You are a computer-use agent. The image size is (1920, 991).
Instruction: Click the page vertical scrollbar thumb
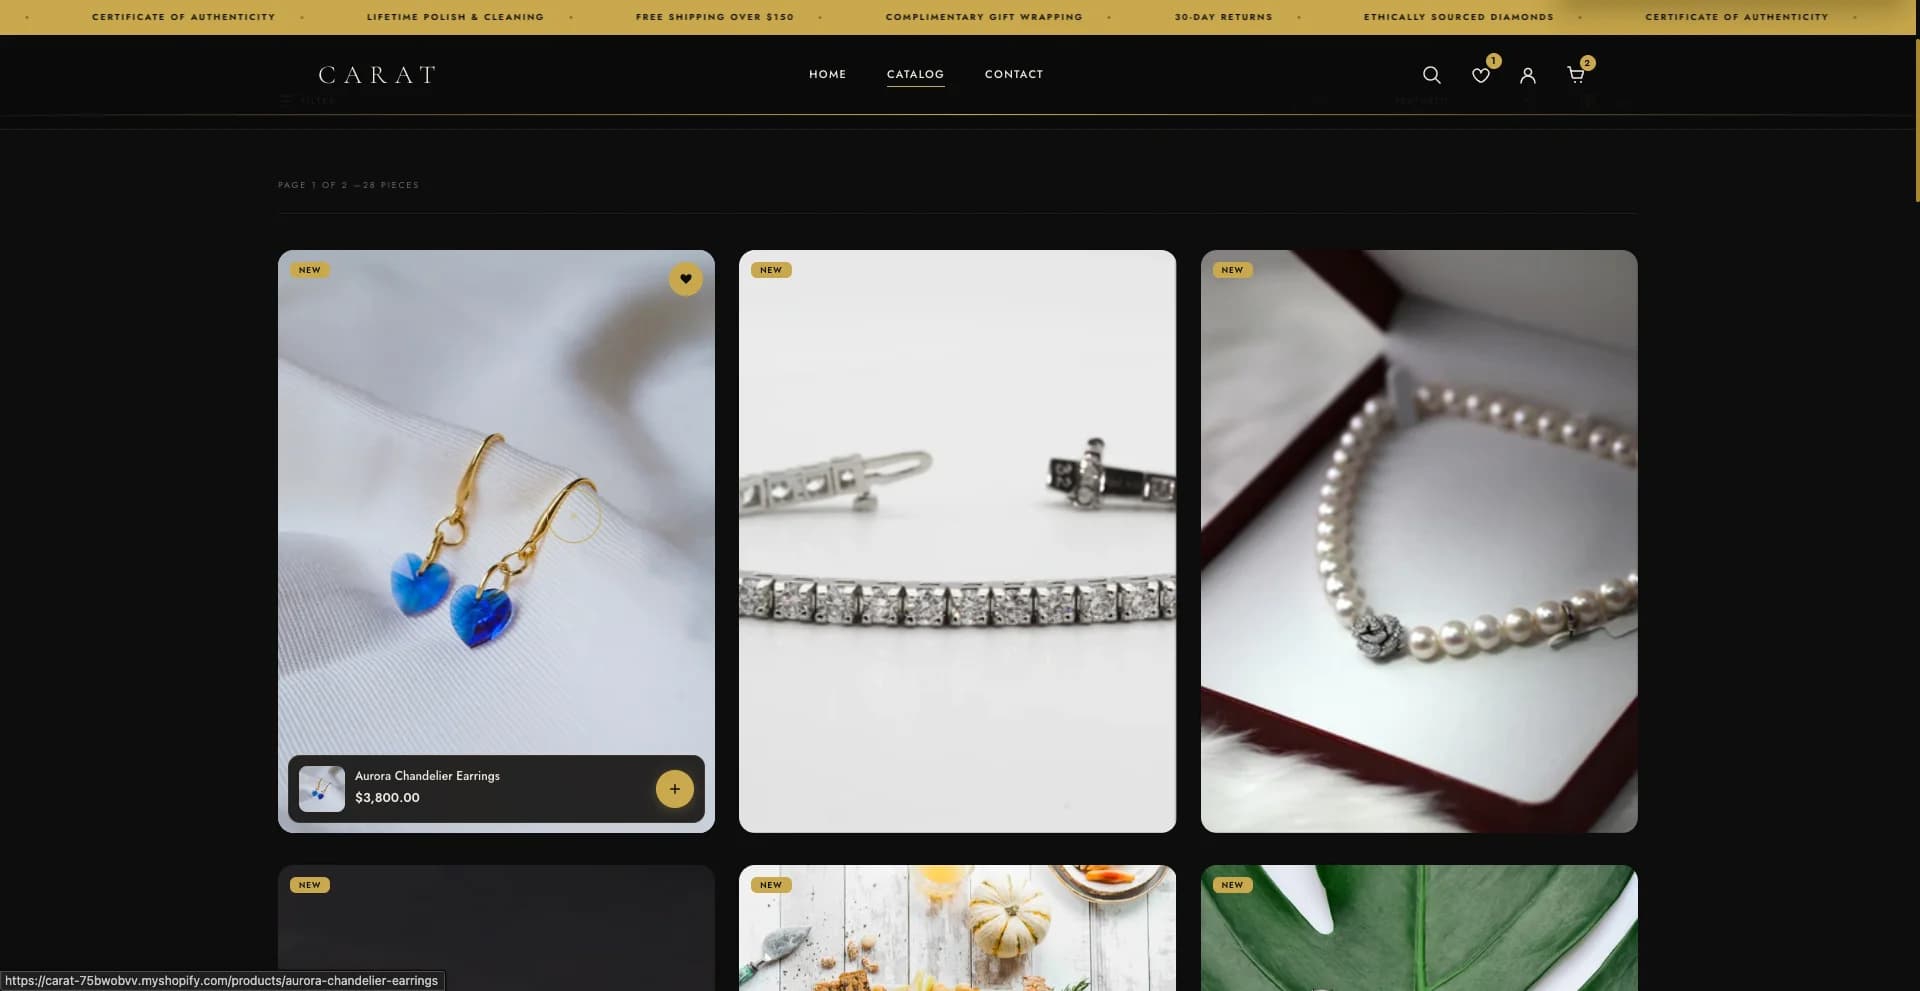1916,118
